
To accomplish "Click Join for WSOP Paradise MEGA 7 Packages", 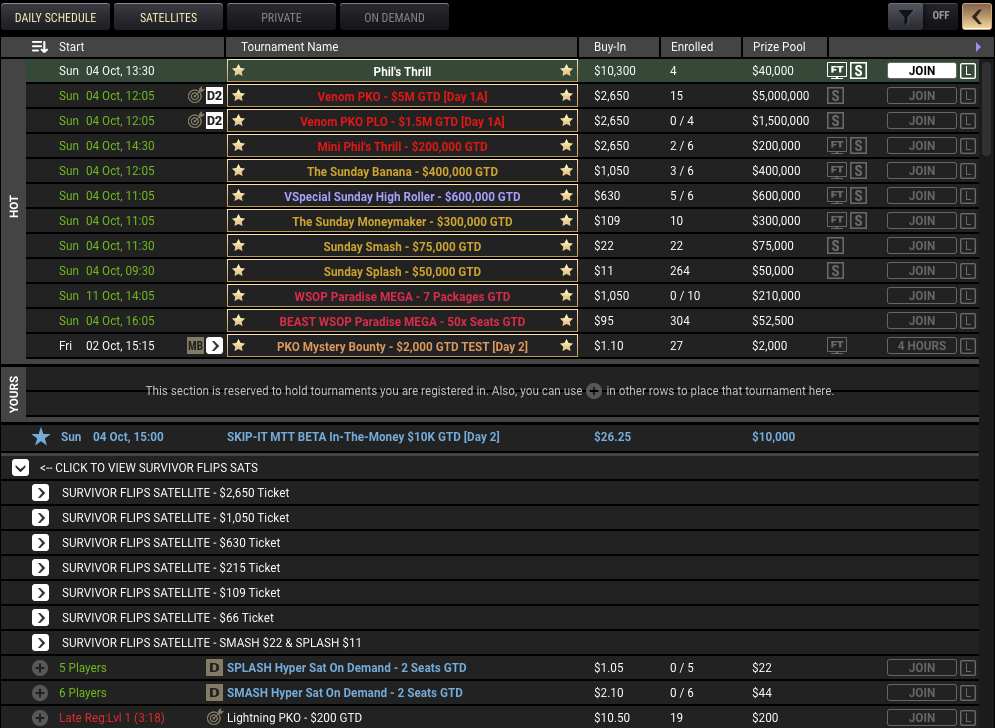I will click(921, 296).
